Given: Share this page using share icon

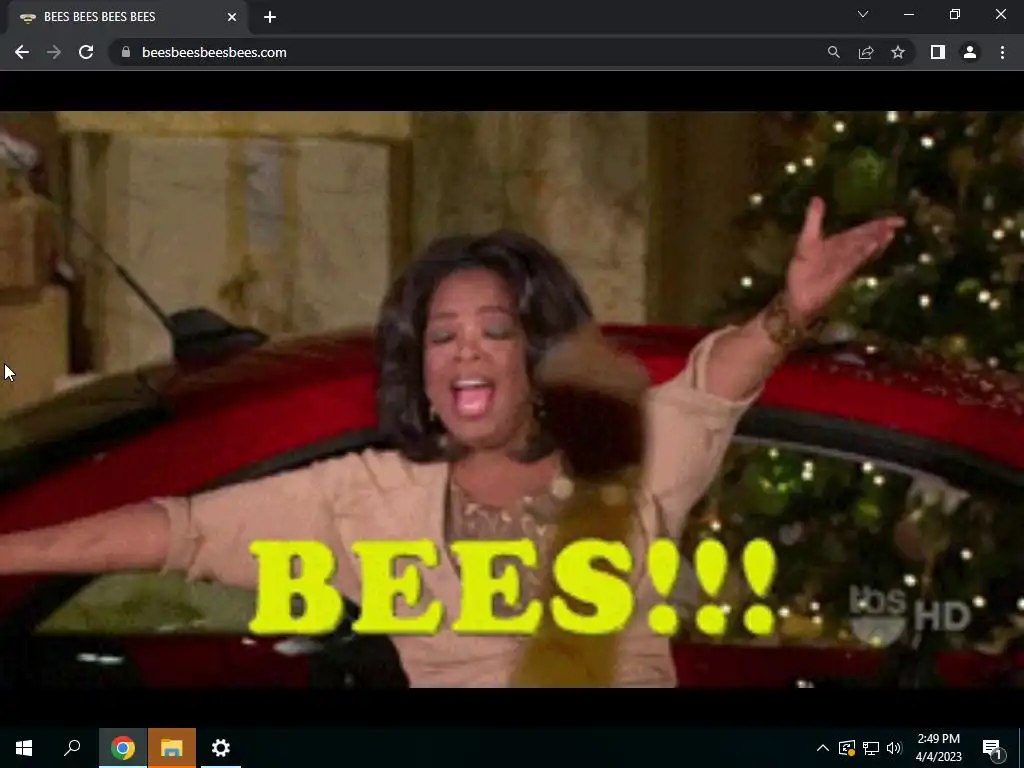Looking at the screenshot, I should [x=866, y=52].
